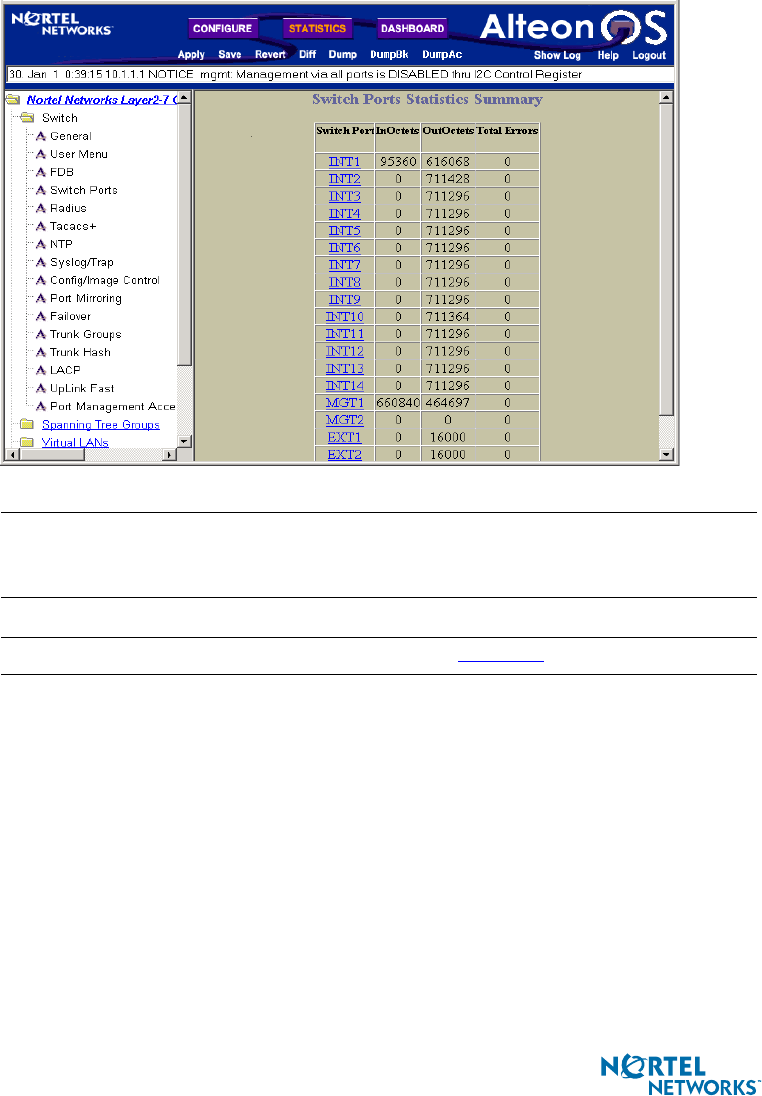Open the MGT2 port link

point(345,420)
